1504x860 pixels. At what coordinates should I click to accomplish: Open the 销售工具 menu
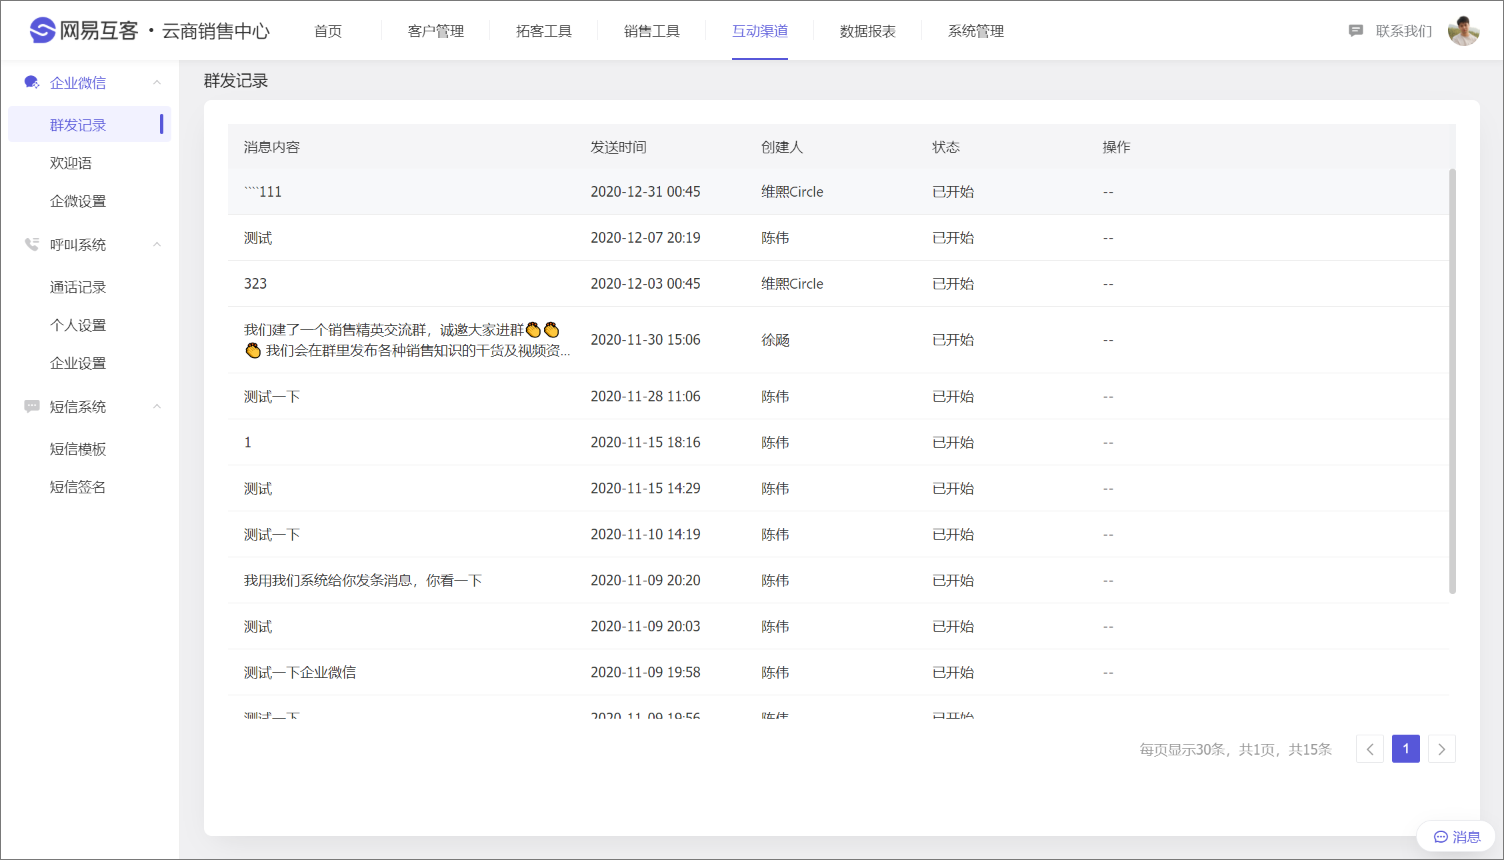click(x=652, y=31)
